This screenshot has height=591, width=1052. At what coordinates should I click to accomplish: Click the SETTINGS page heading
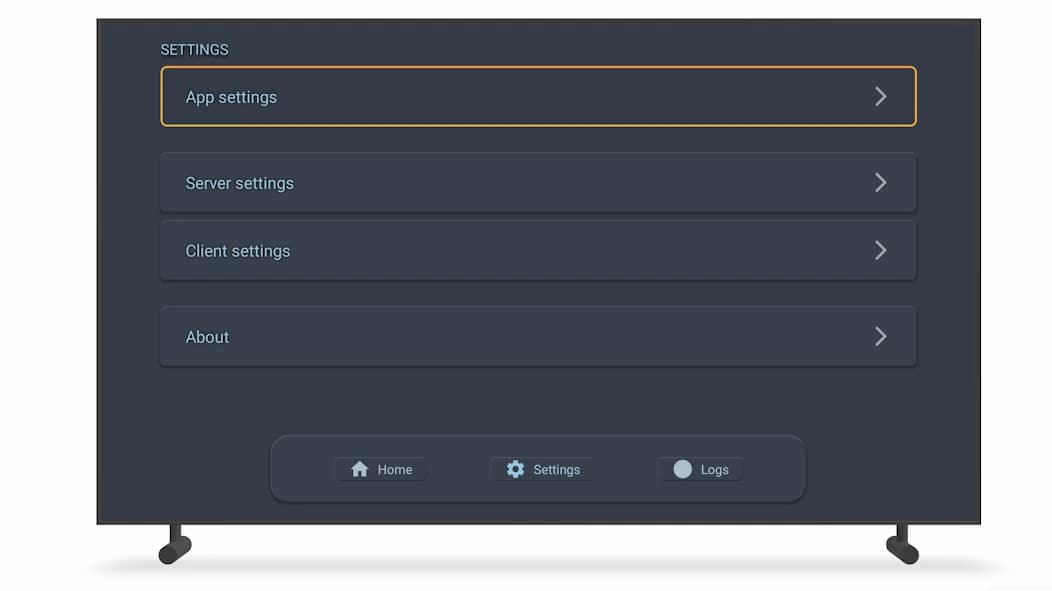194,49
